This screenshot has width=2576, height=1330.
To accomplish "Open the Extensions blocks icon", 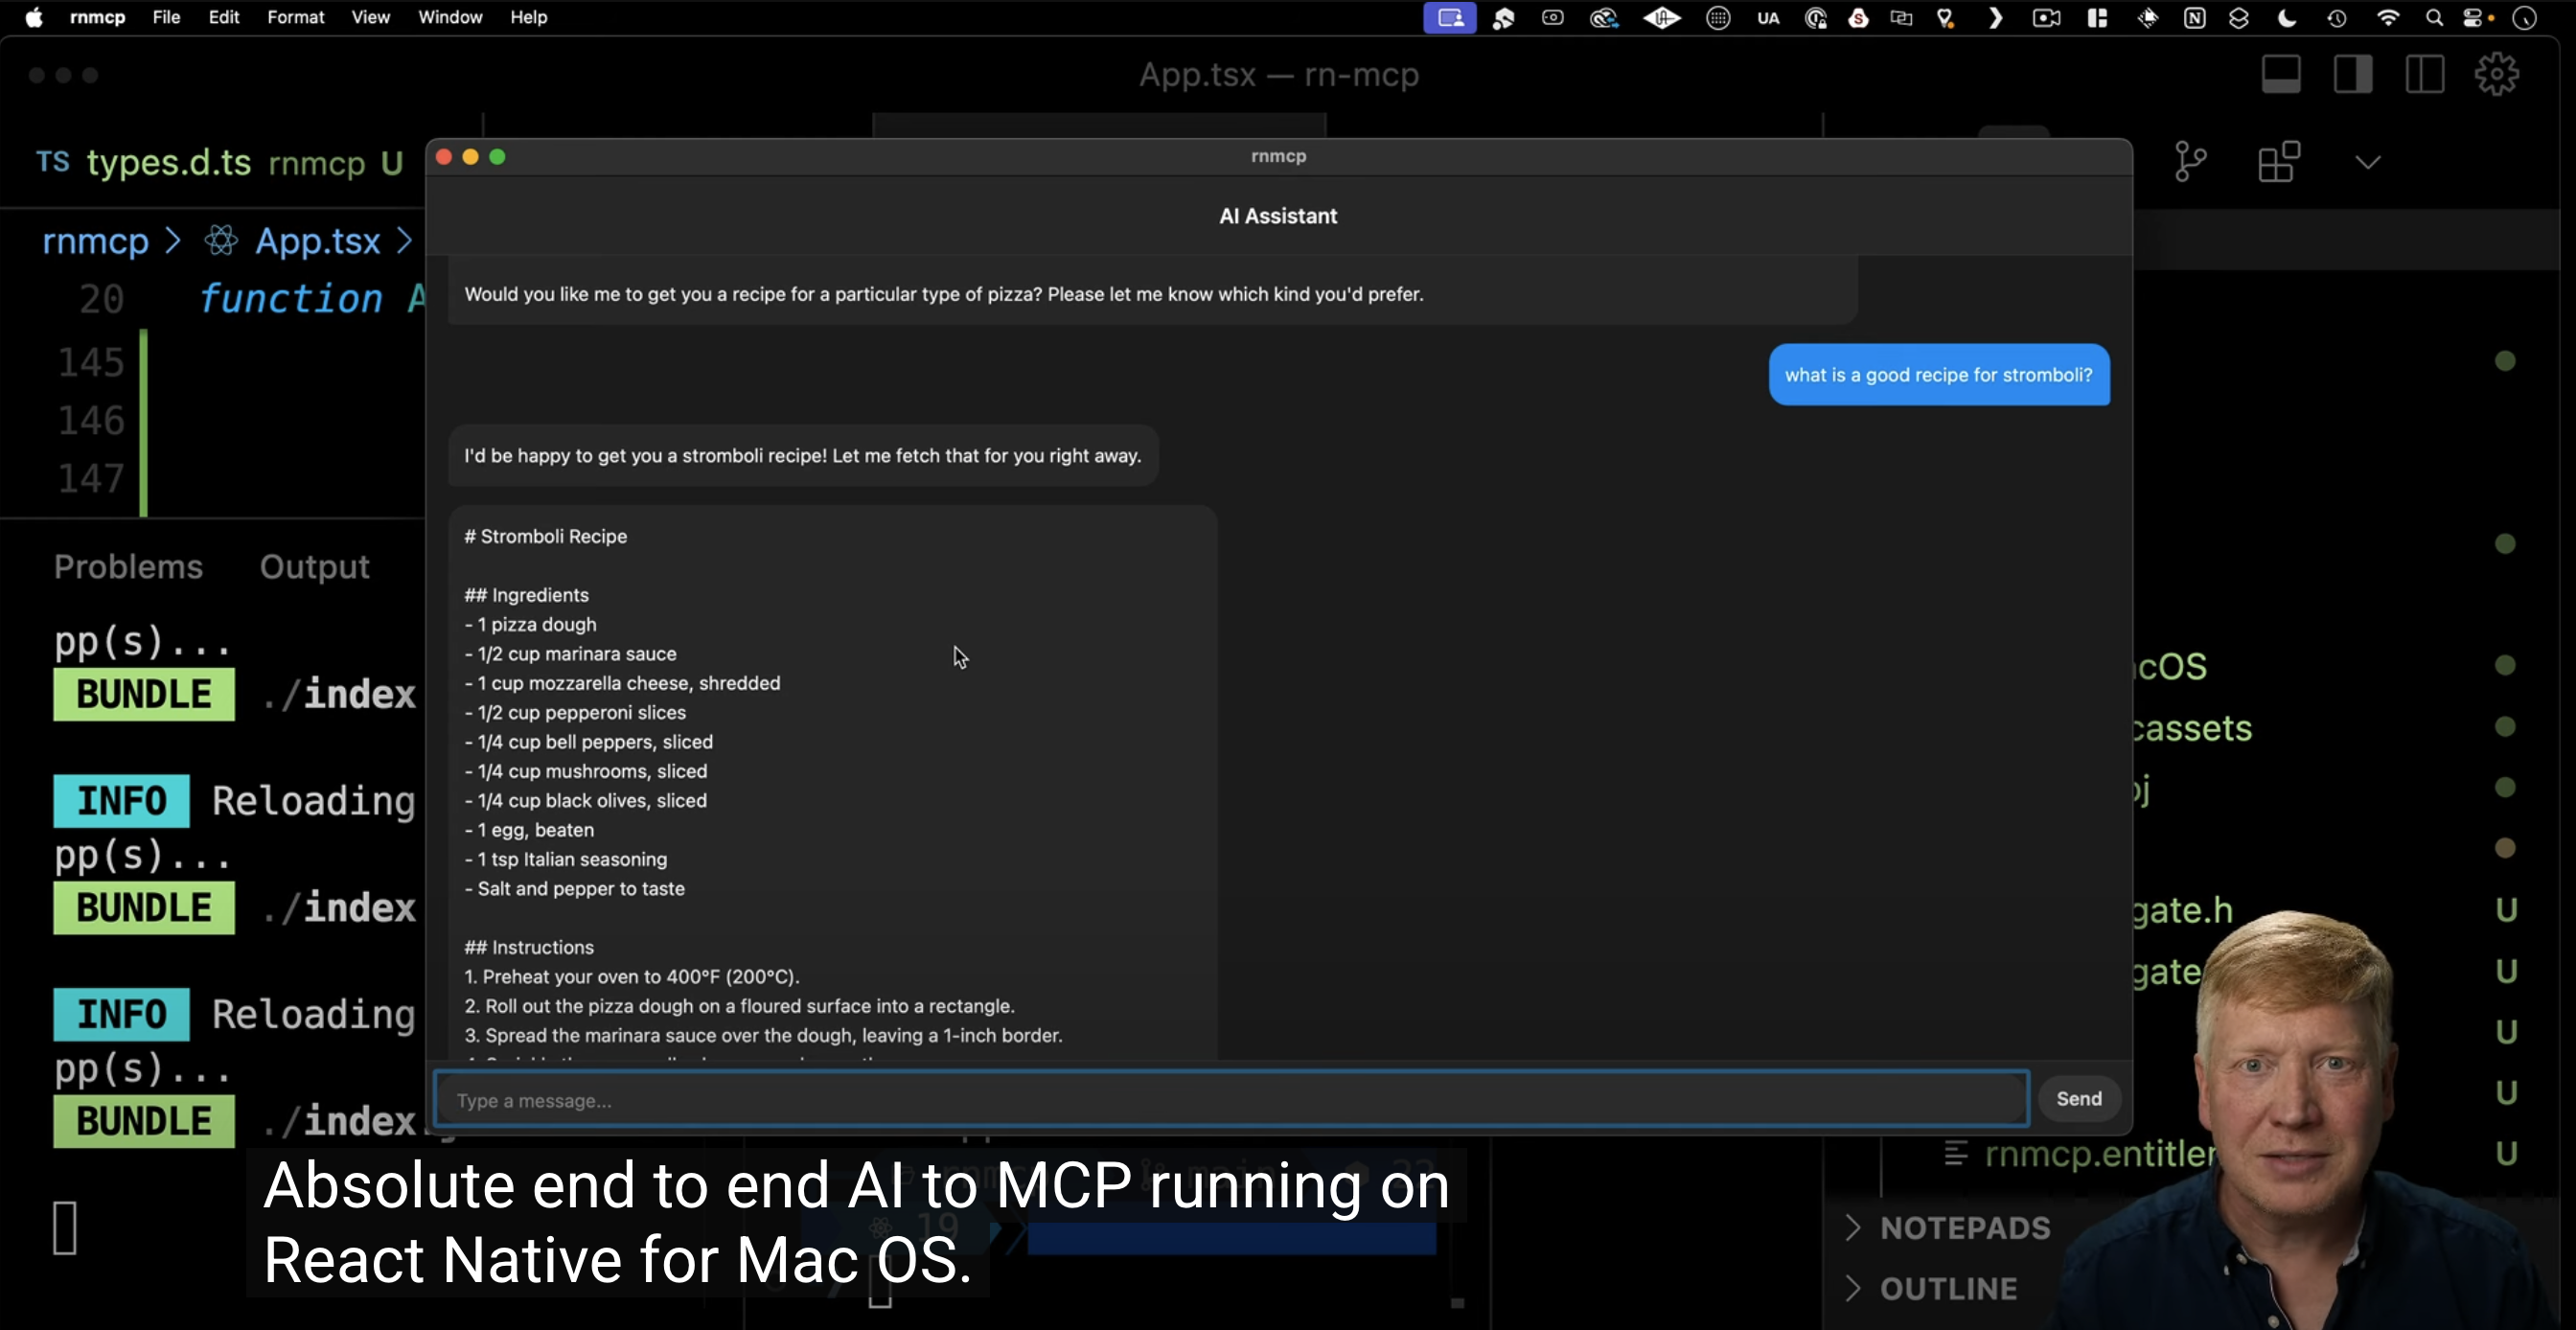I will (x=2279, y=162).
